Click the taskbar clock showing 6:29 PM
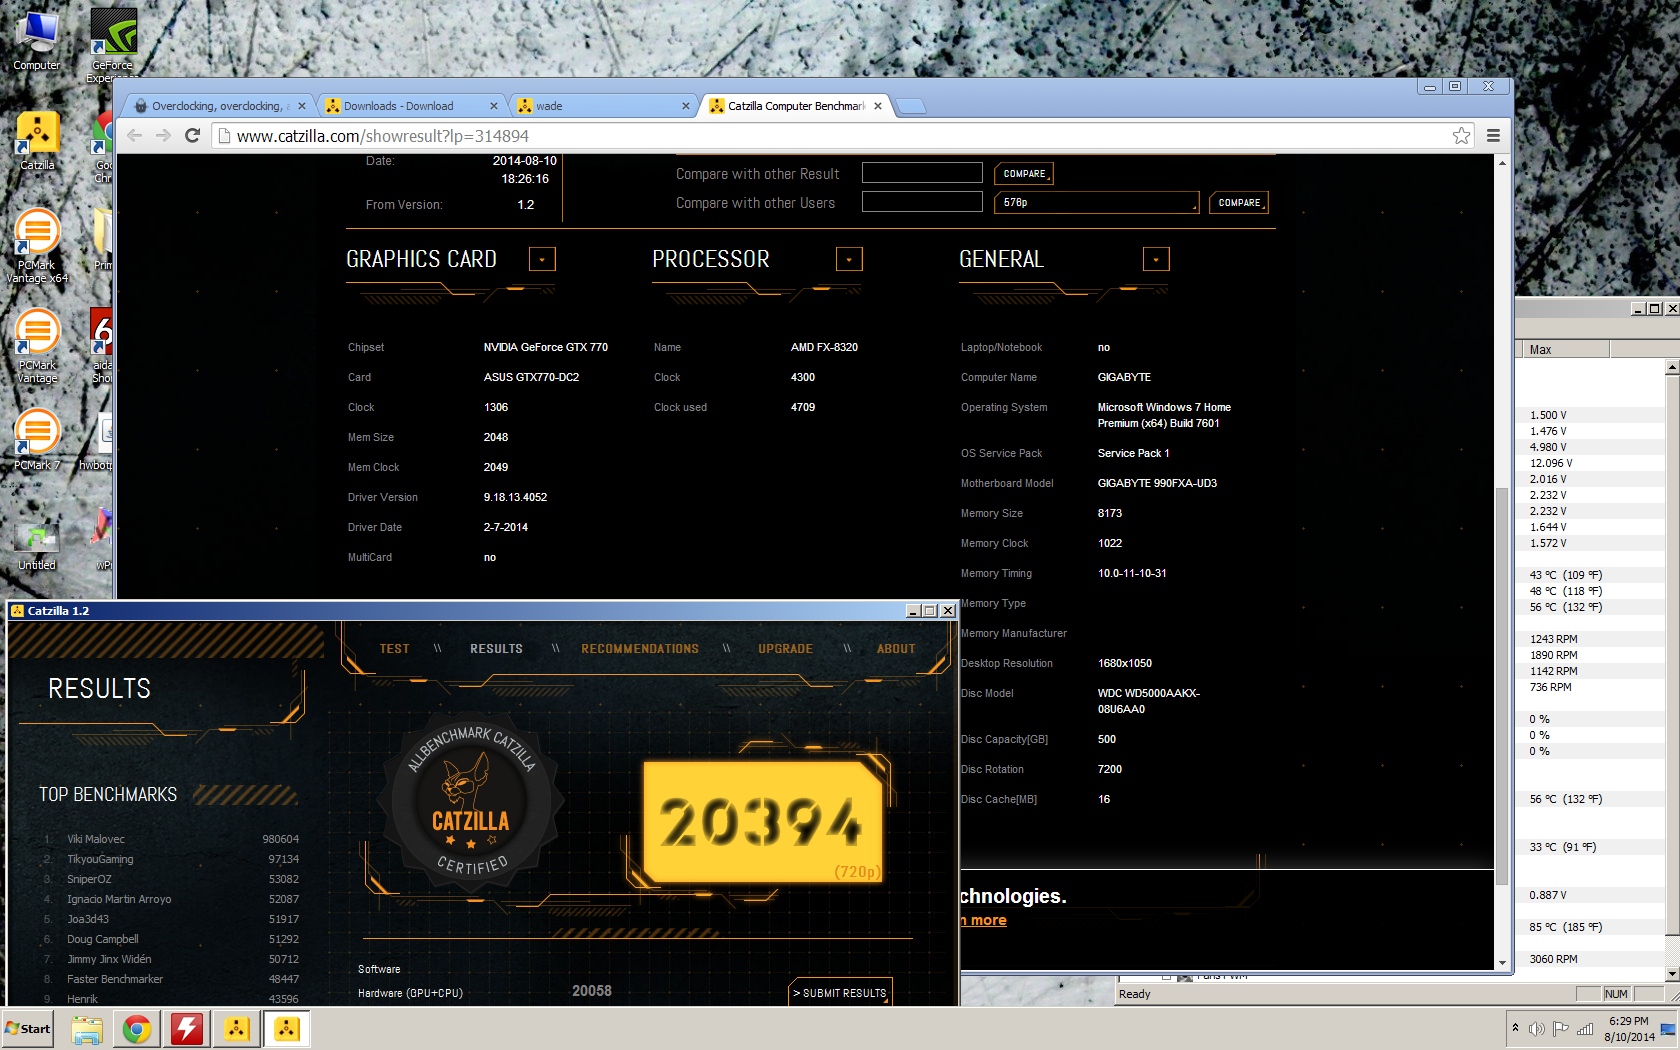 1629,1029
